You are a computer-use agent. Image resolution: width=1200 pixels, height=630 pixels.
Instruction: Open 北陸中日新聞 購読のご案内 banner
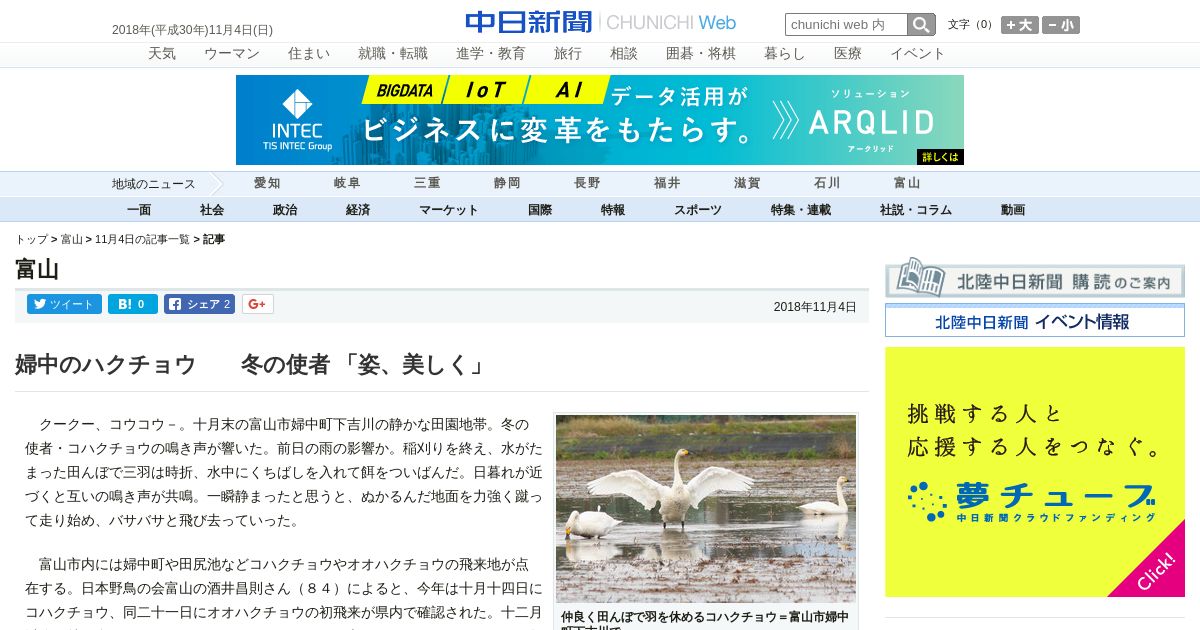tap(1035, 278)
